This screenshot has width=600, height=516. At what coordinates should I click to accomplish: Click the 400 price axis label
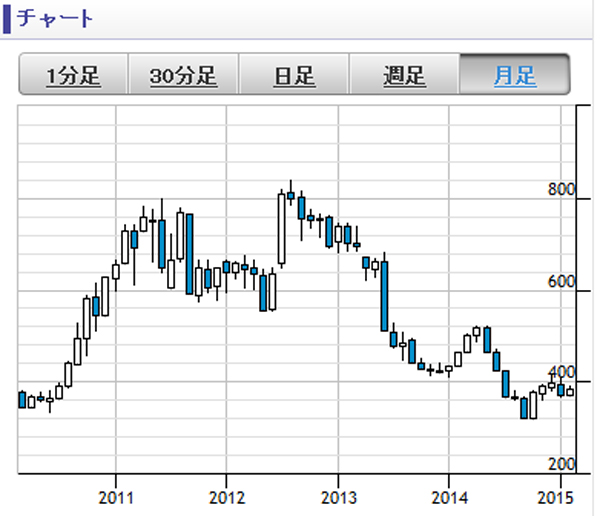562,372
